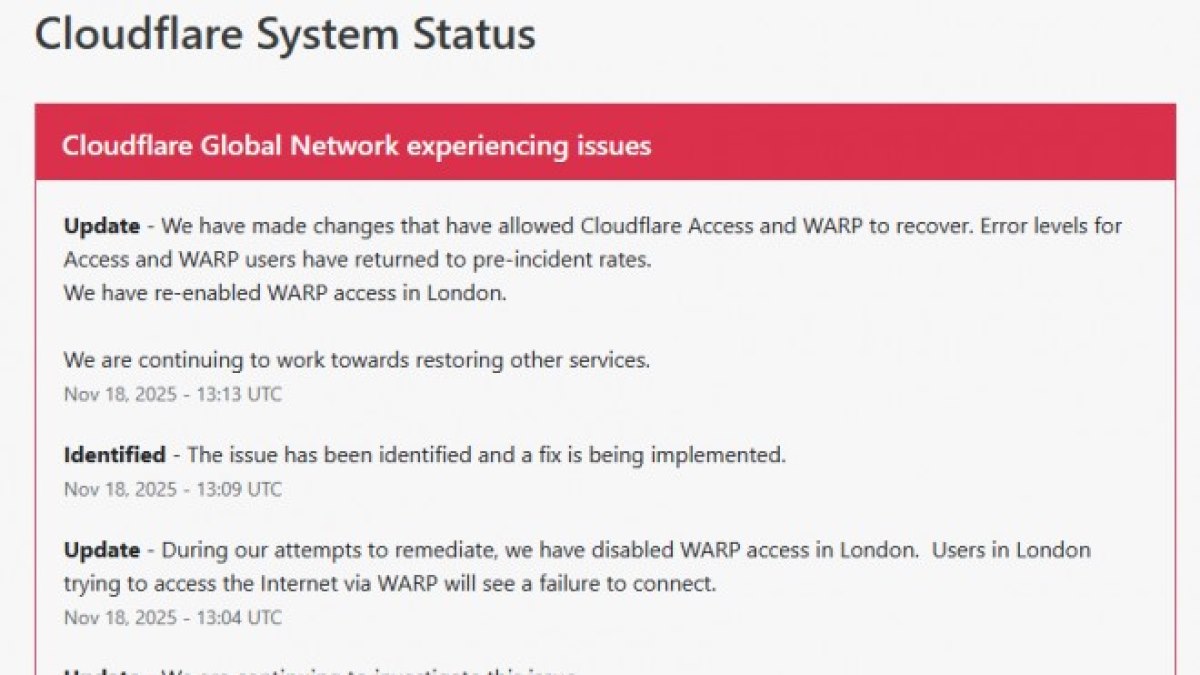The height and width of the screenshot is (675, 1200).
Task: Click the Cloudflare System Status page heading
Action: (x=285, y=34)
